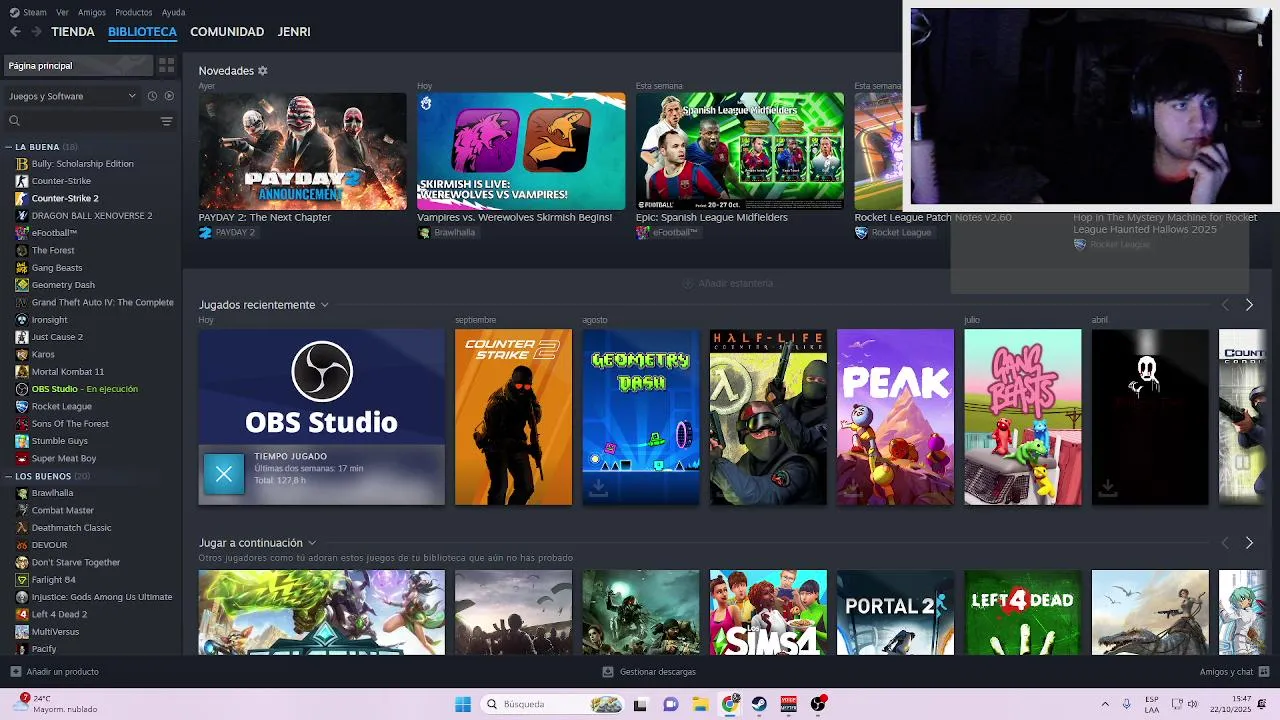Click the Rocket League list icon
Image resolution: width=1280 pixels, height=720 pixels.
click(22, 406)
